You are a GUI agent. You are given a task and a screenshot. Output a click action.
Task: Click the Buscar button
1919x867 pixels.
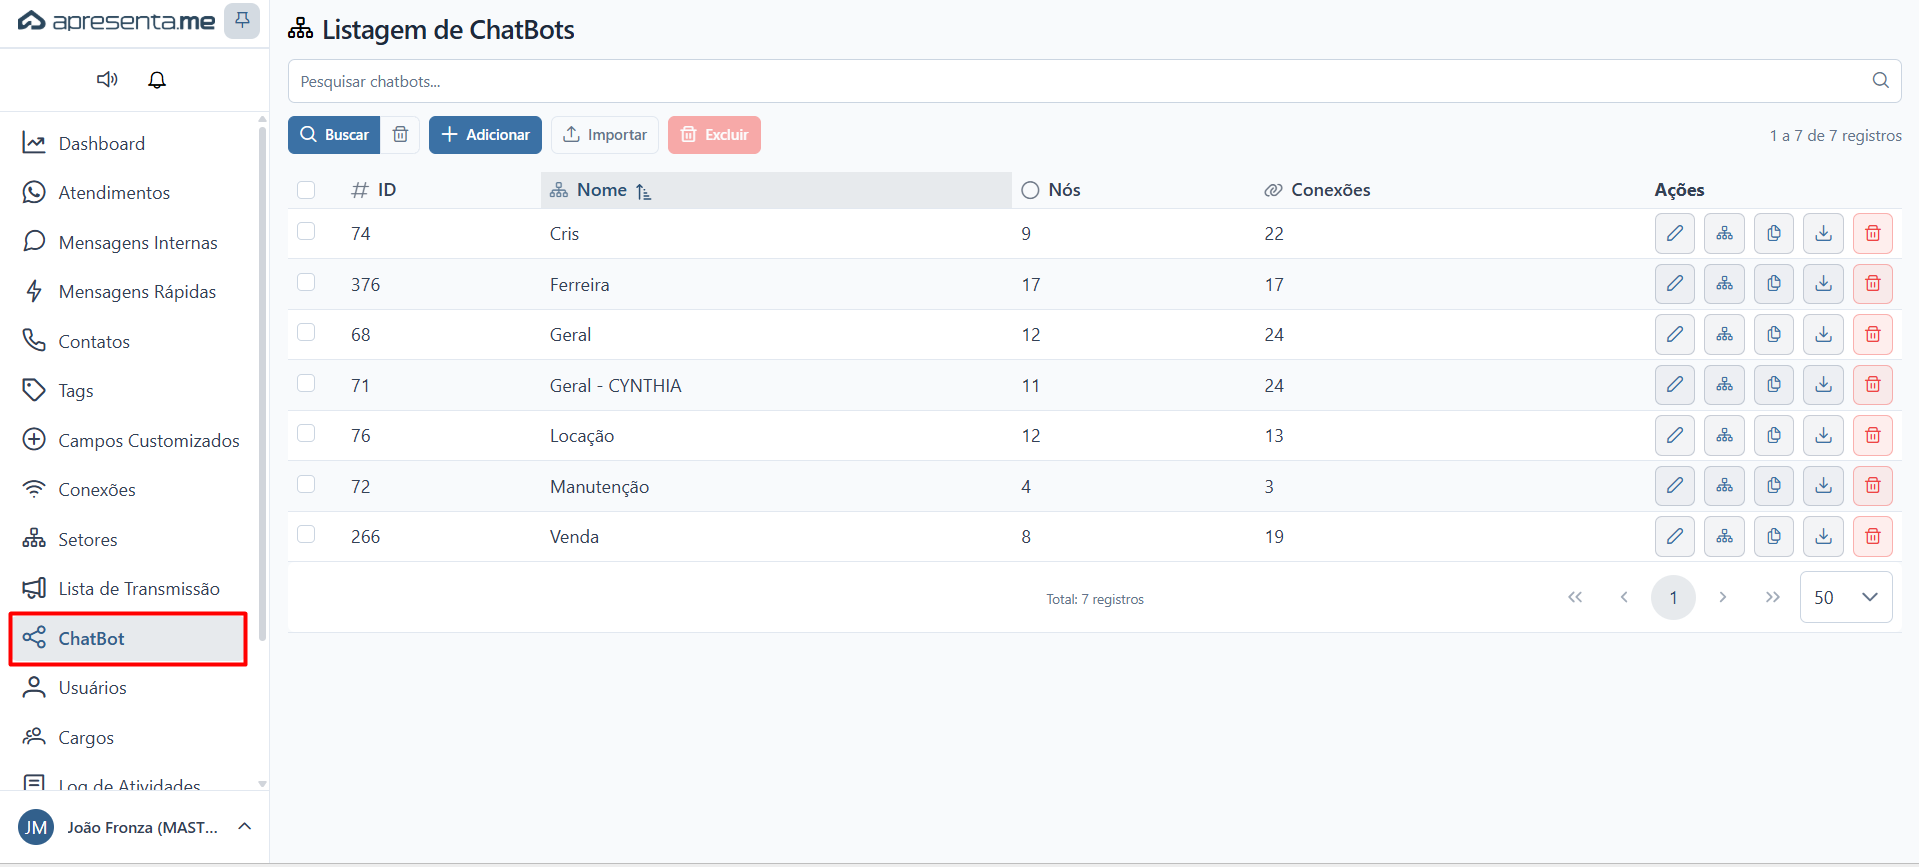point(334,135)
